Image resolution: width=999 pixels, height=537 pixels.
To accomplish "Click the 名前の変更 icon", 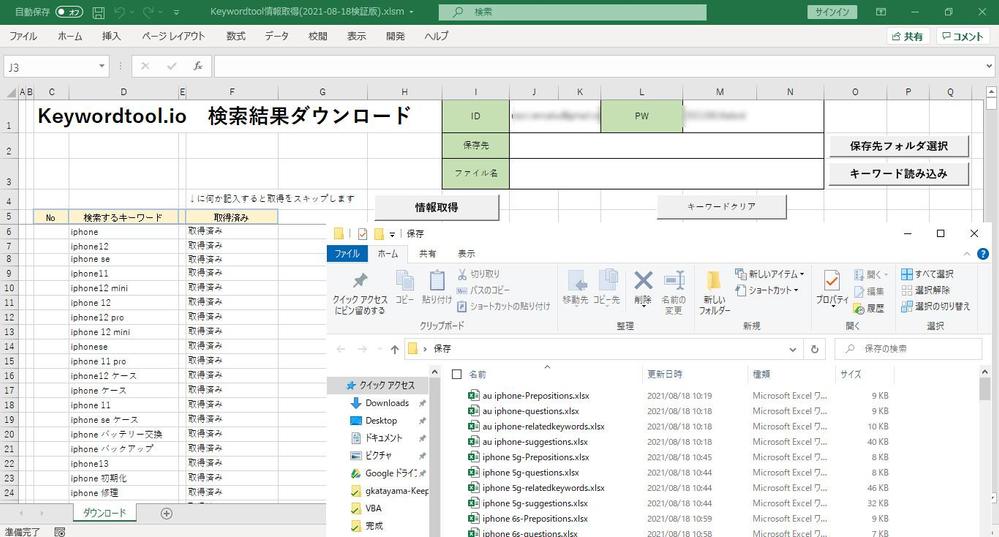I will coord(673,280).
